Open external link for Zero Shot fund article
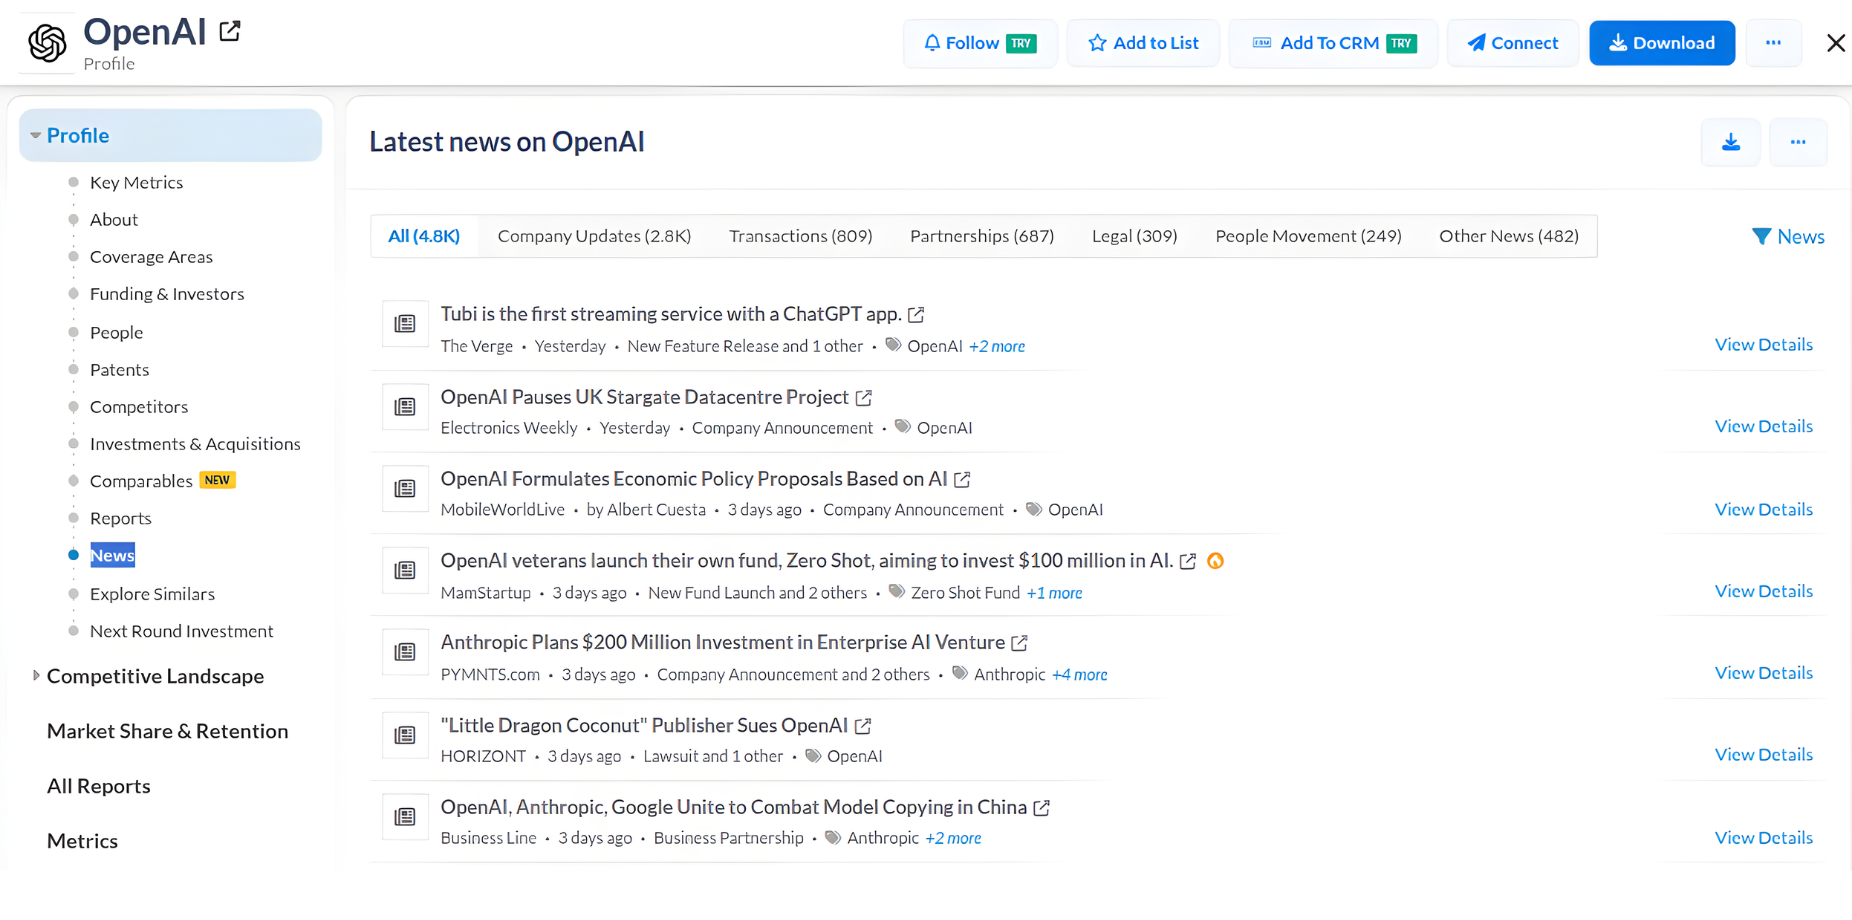This screenshot has width=1852, height=920. 1188,562
